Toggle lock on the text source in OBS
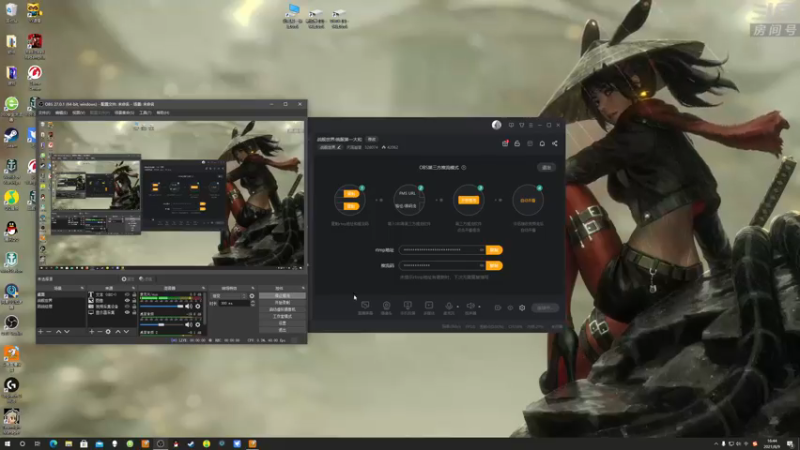Viewport: 800px width, 450px height. click(x=134, y=294)
